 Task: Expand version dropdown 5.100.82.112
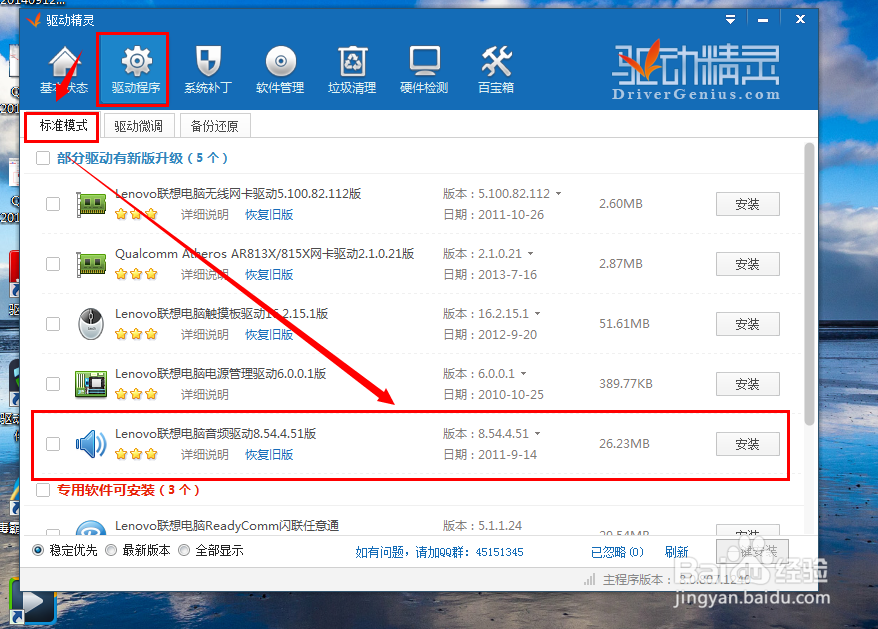pyautogui.click(x=558, y=194)
